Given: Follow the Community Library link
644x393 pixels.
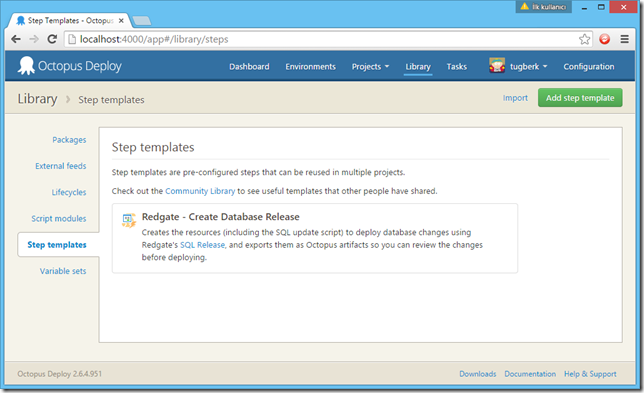Looking at the screenshot, I should (x=200, y=191).
